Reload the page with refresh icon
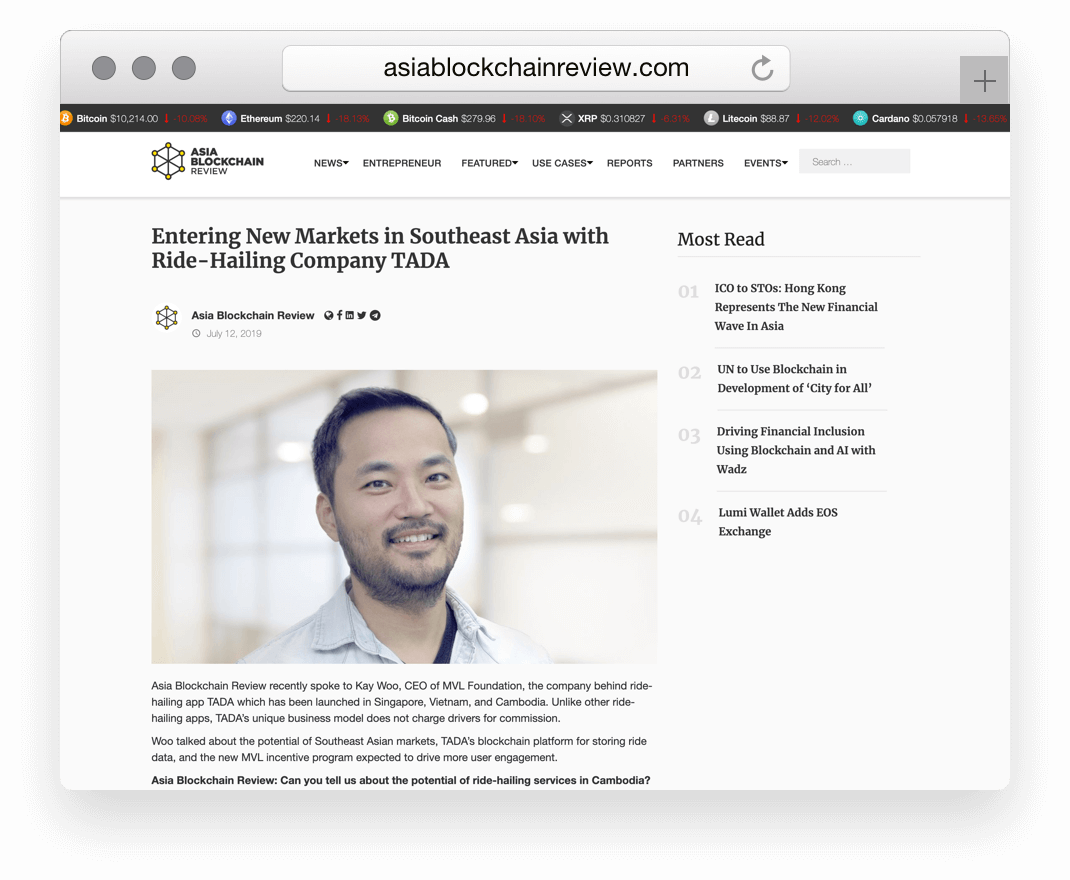Screen dimensions: 1070x880 [762, 68]
